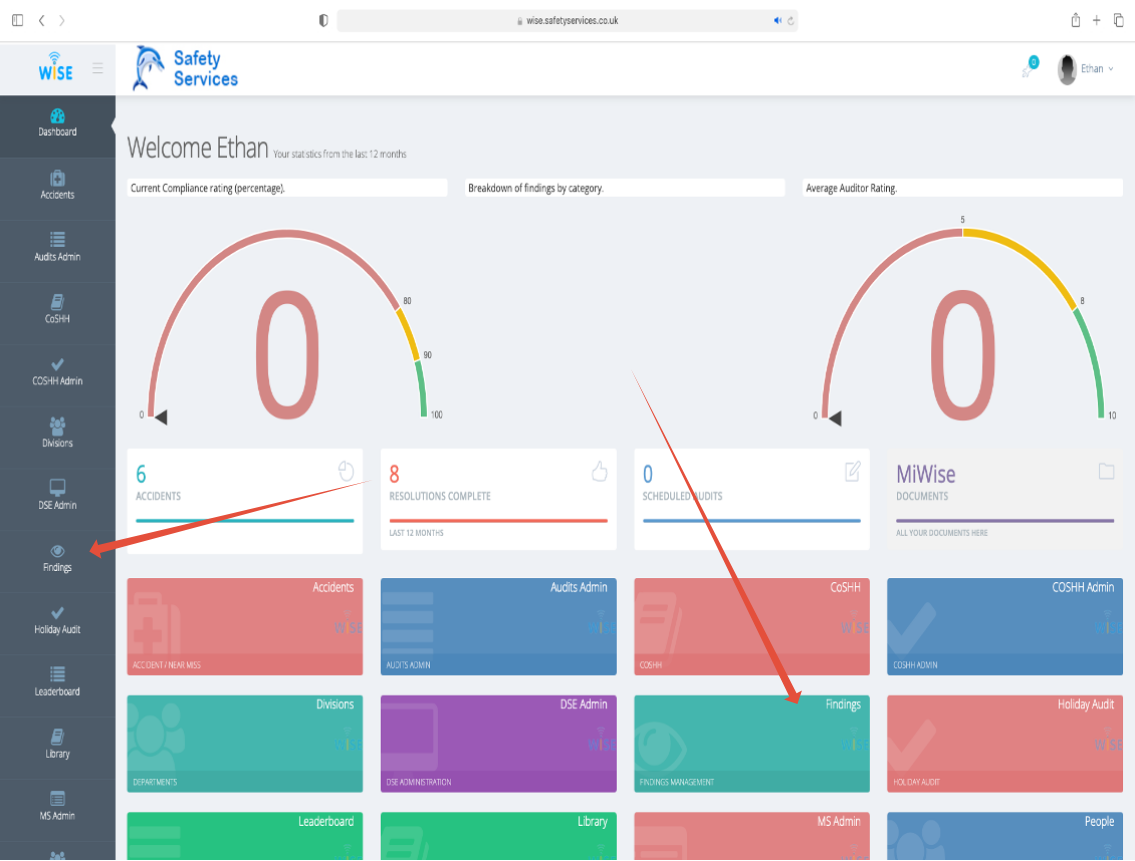
Task: Go back in browser history
Action: (41, 20)
